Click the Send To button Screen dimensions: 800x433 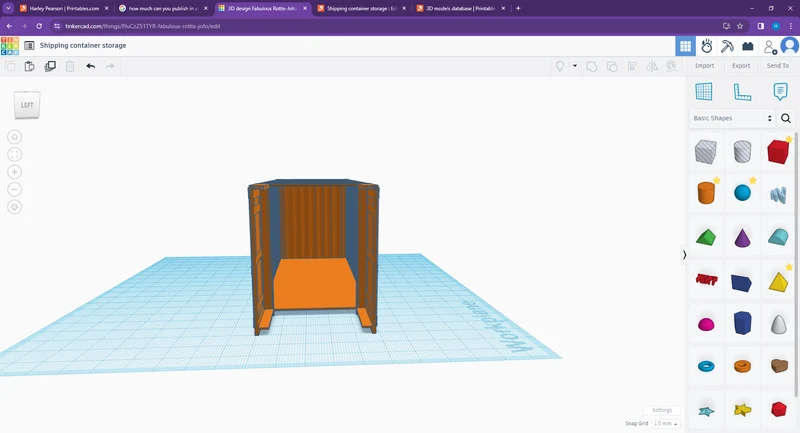click(778, 66)
